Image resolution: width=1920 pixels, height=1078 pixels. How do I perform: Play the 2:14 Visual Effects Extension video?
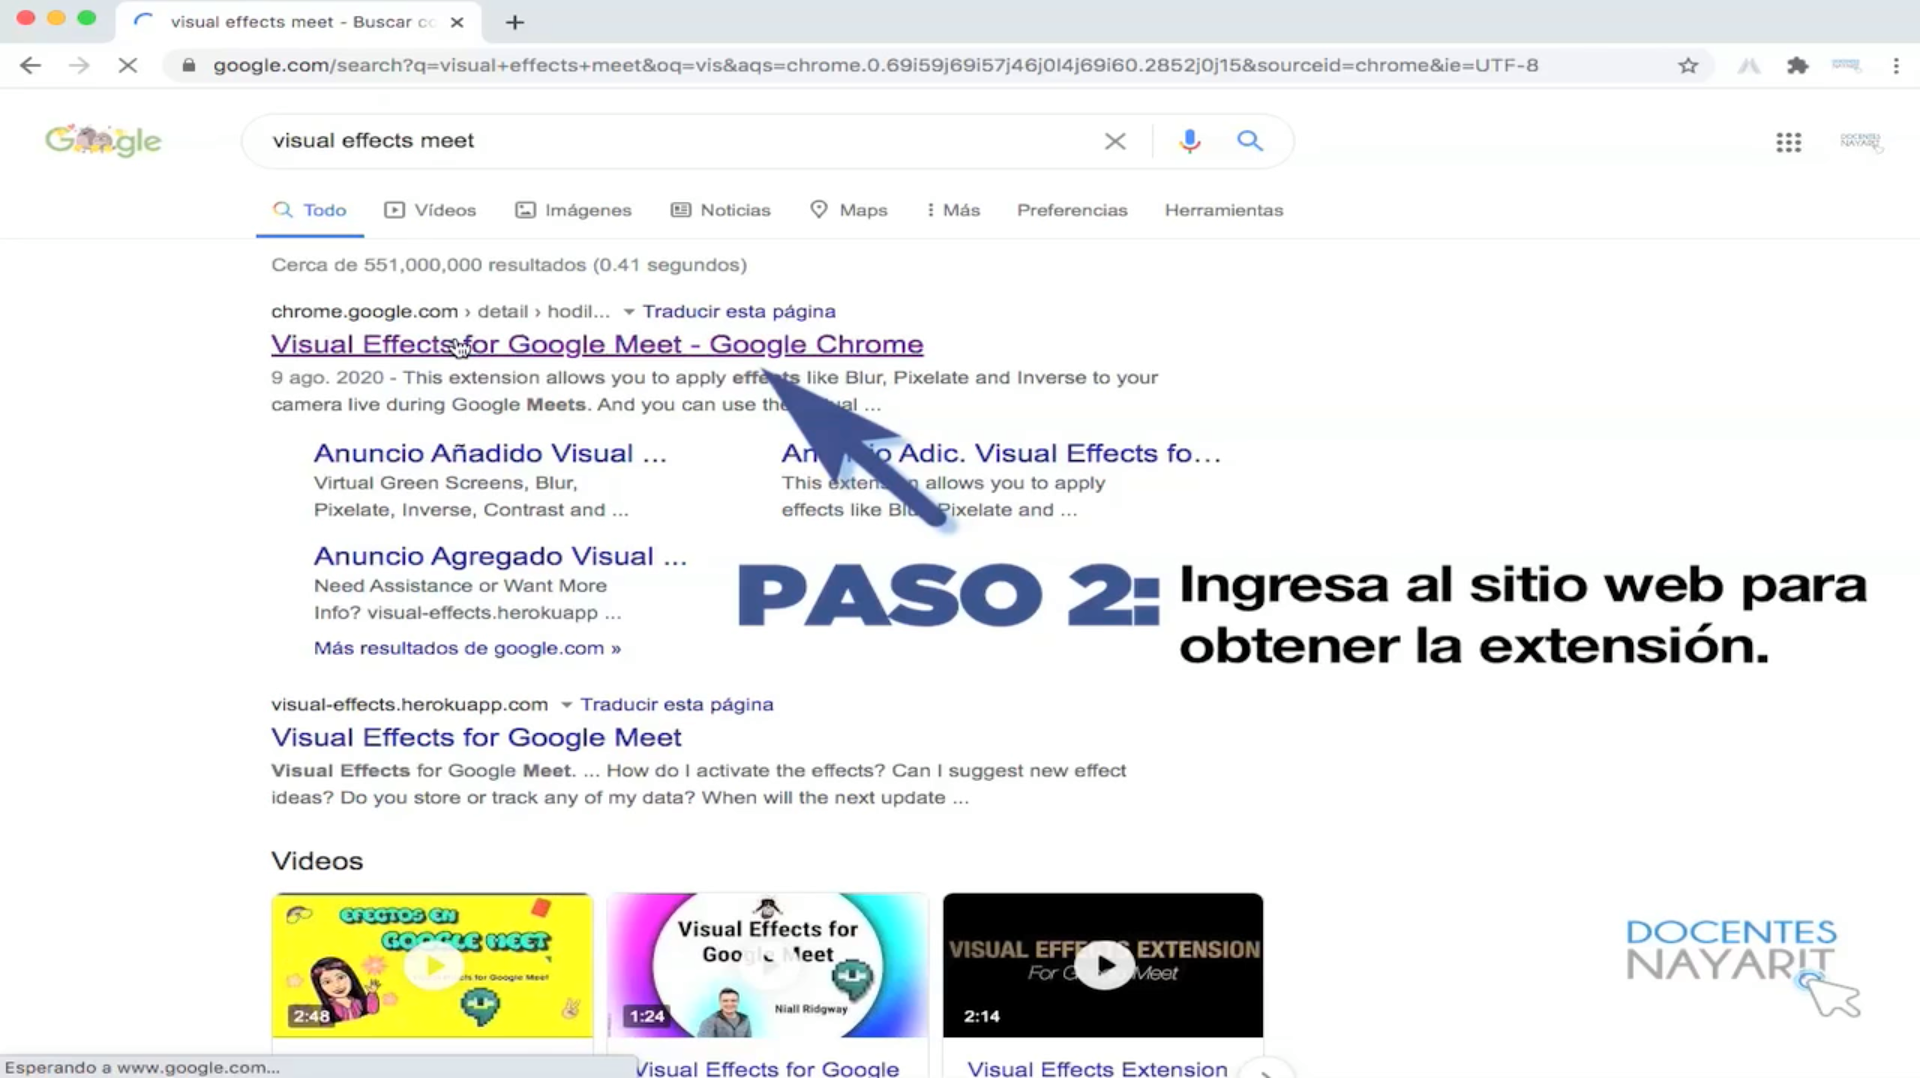coord(1103,965)
